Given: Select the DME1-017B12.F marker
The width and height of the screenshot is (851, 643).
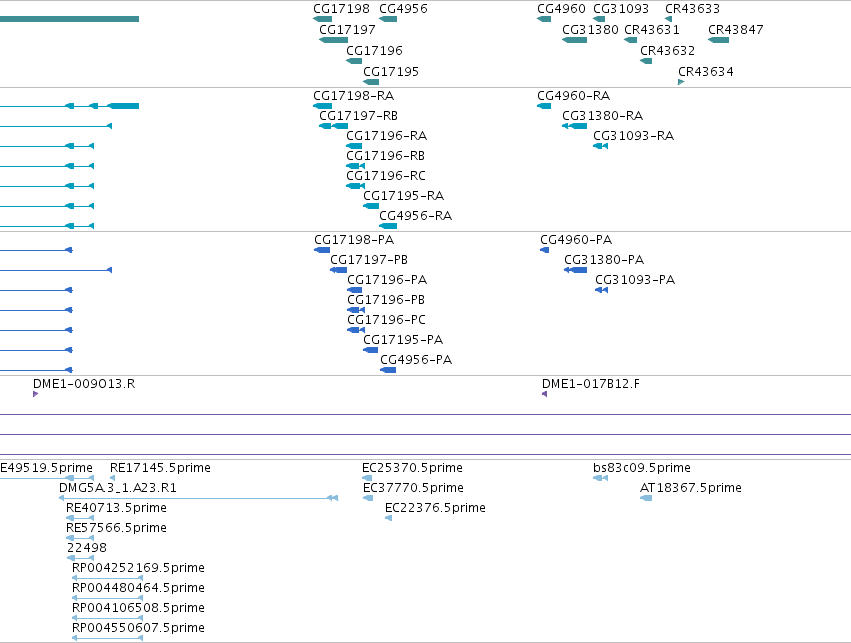Looking at the screenshot, I should pos(544,394).
